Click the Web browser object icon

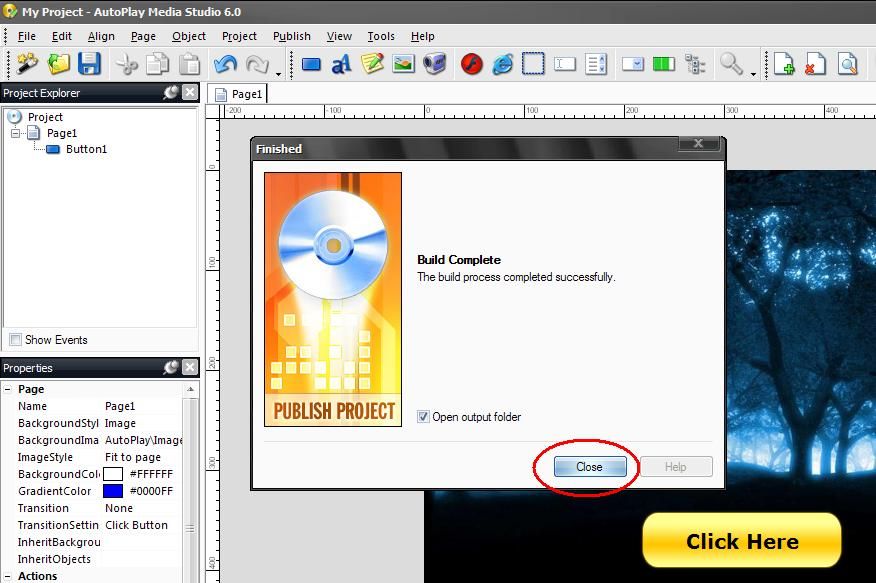coord(502,64)
